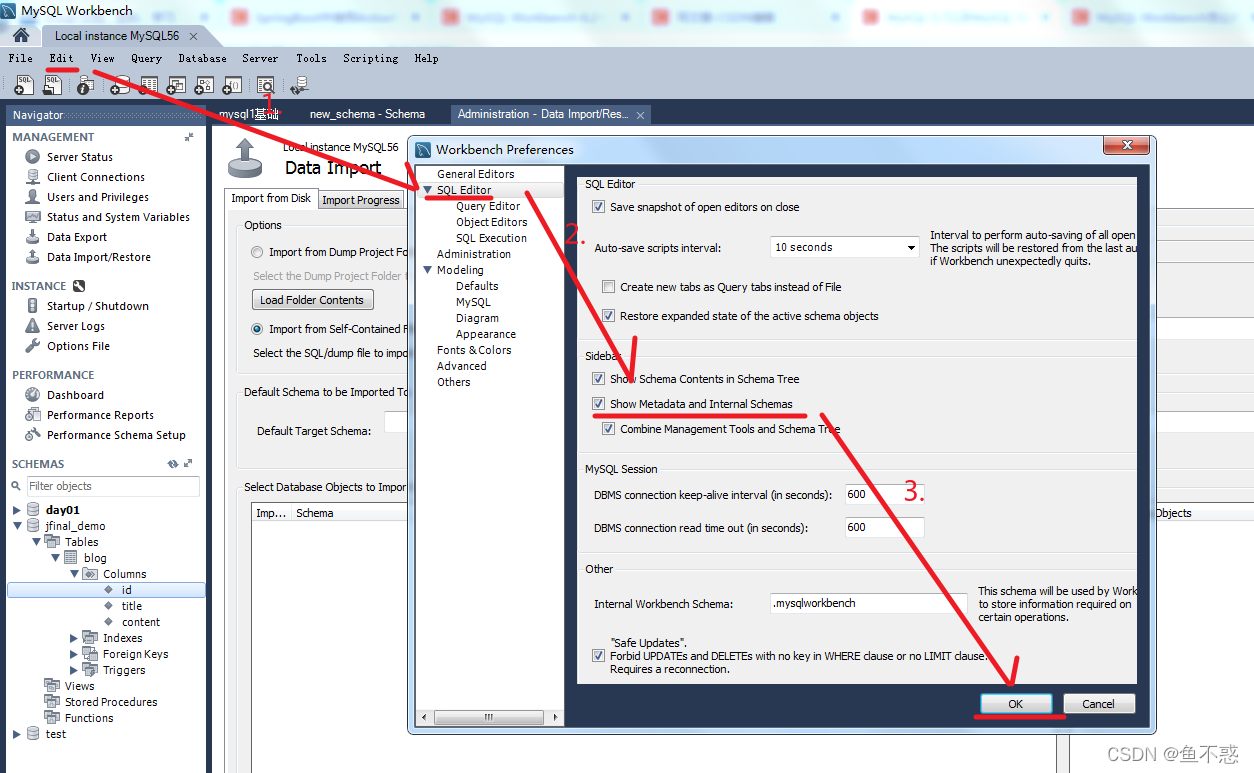Collapse the jfinal_demo schema
The width and height of the screenshot is (1254, 773).
(17, 526)
